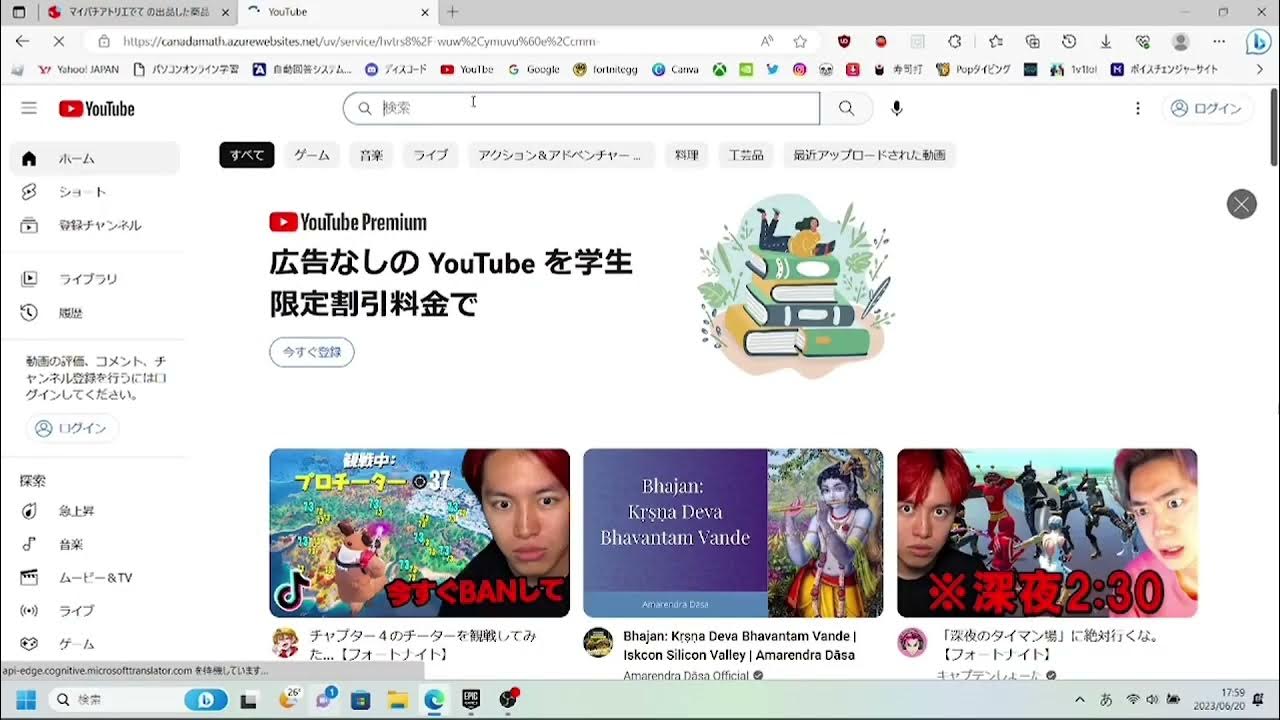The image size is (1280, 720).
Task: Click the browser address bar URL
Action: [360, 41]
